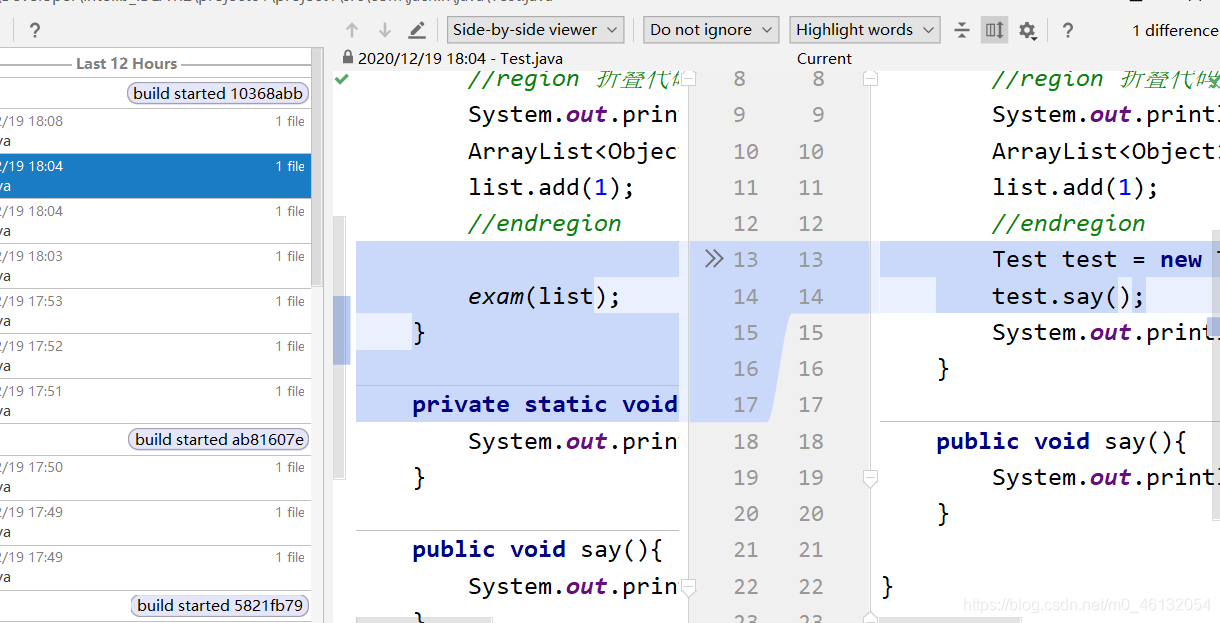Go to next difference with down arrow
The height and width of the screenshot is (623, 1220).
[x=384, y=30]
